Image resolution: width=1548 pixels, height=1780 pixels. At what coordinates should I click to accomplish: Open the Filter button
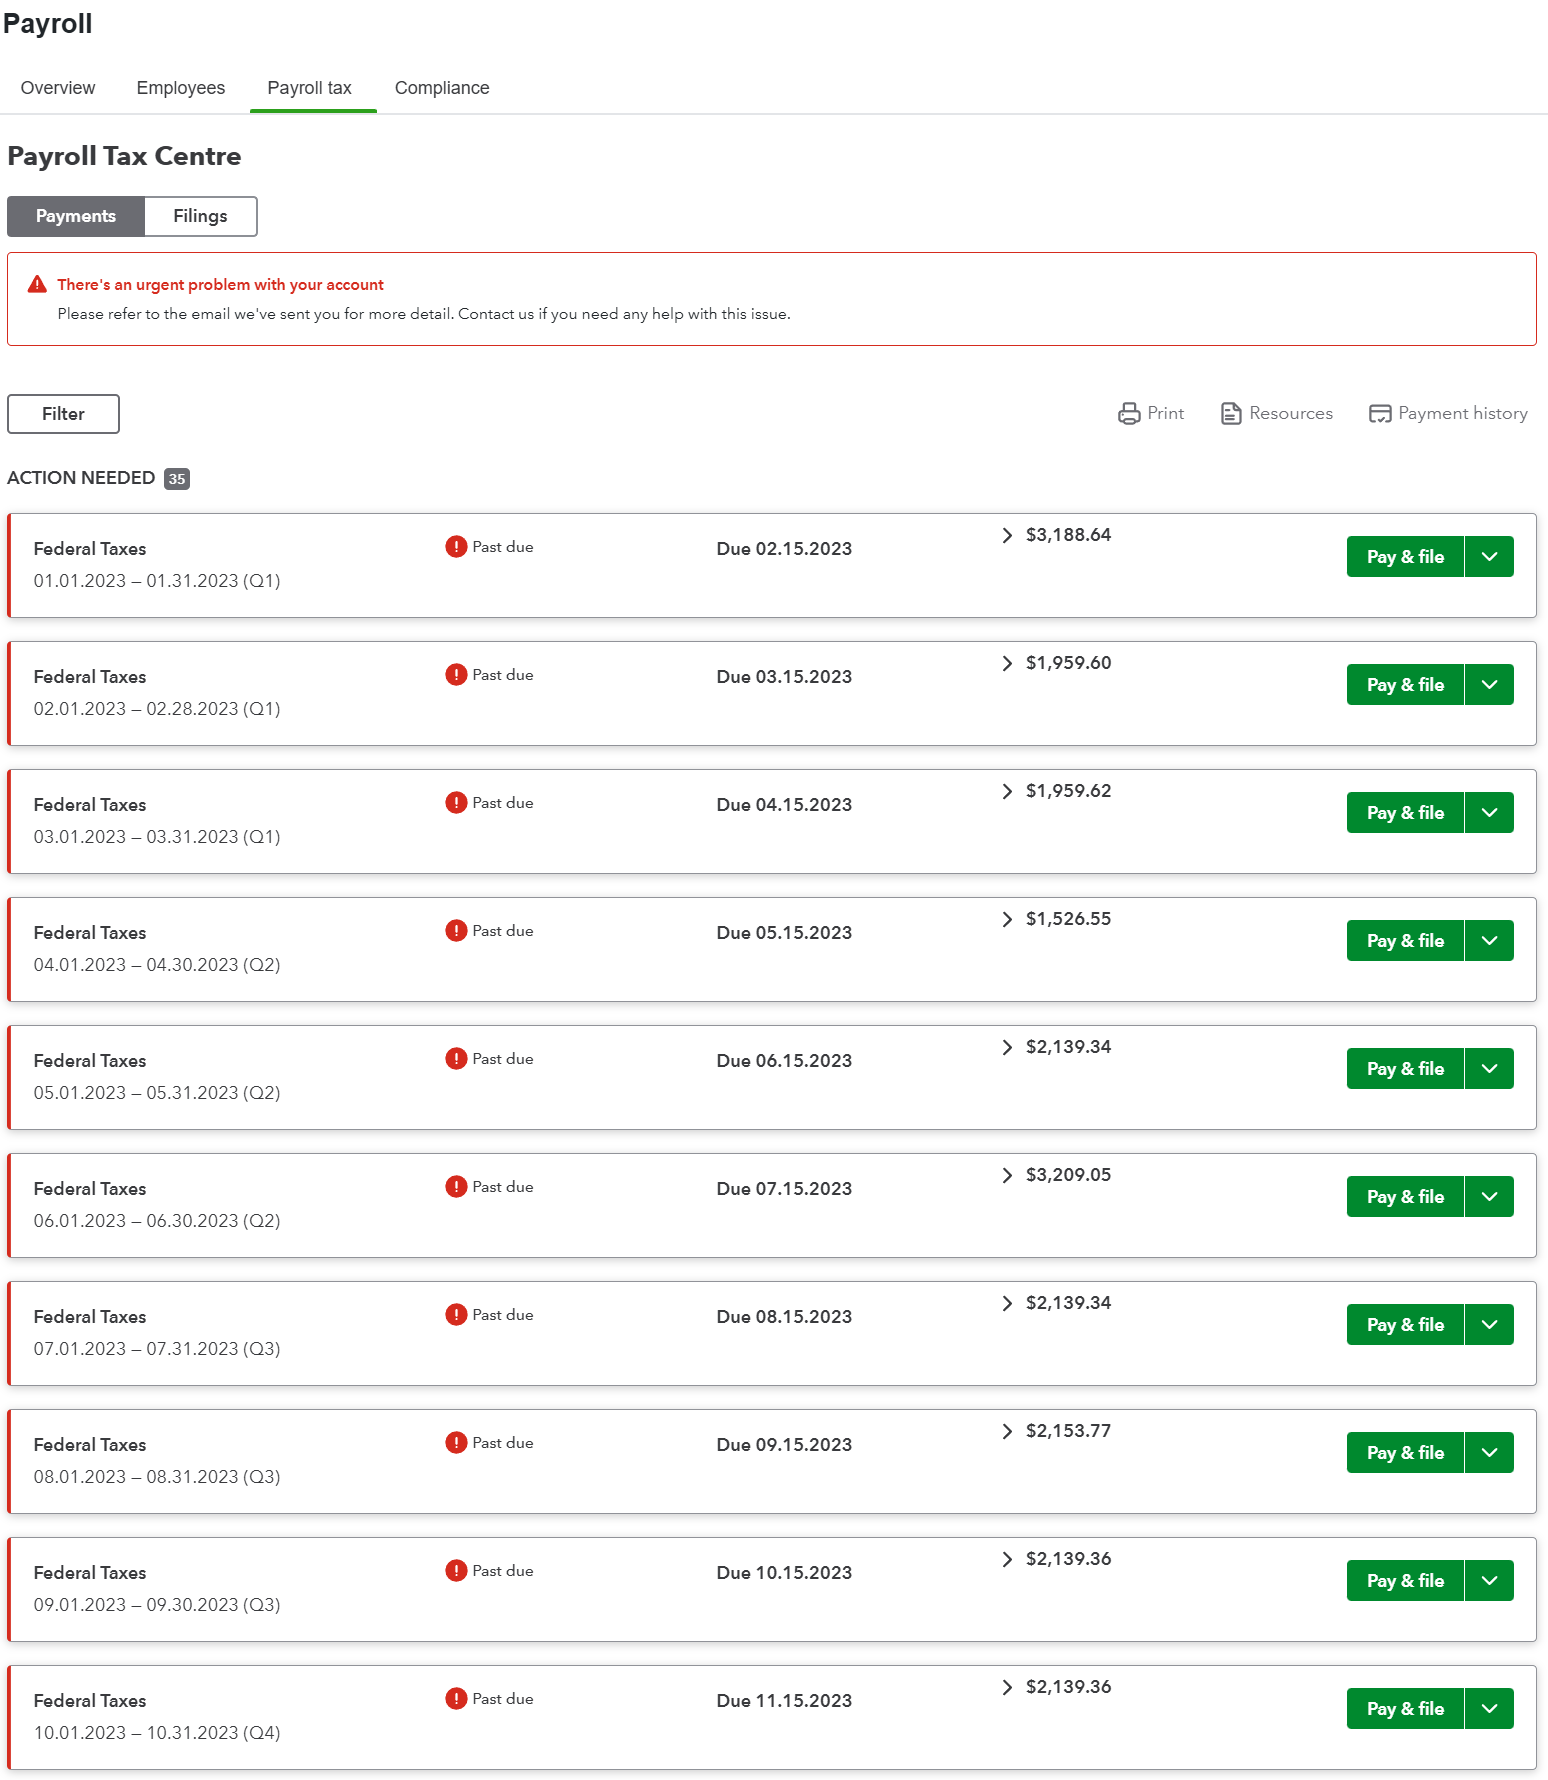click(x=63, y=414)
